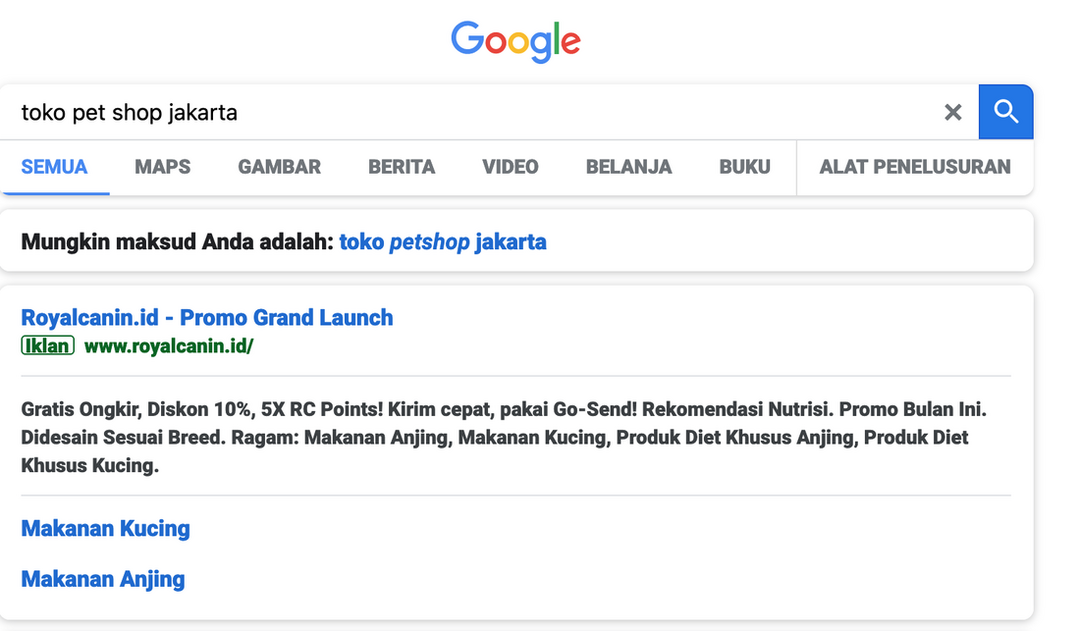
Task: Open the Makanan Anjing sitelink
Action: [103, 579]
